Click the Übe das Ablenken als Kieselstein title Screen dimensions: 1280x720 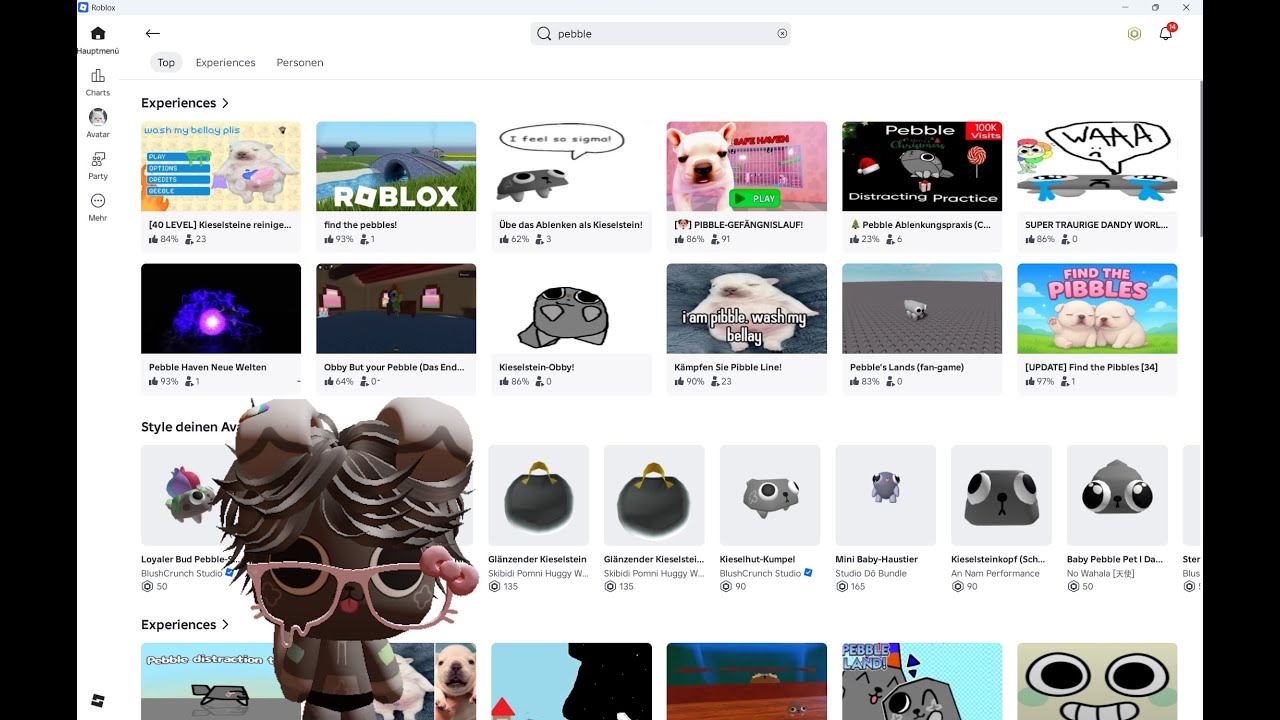(570, 225)
